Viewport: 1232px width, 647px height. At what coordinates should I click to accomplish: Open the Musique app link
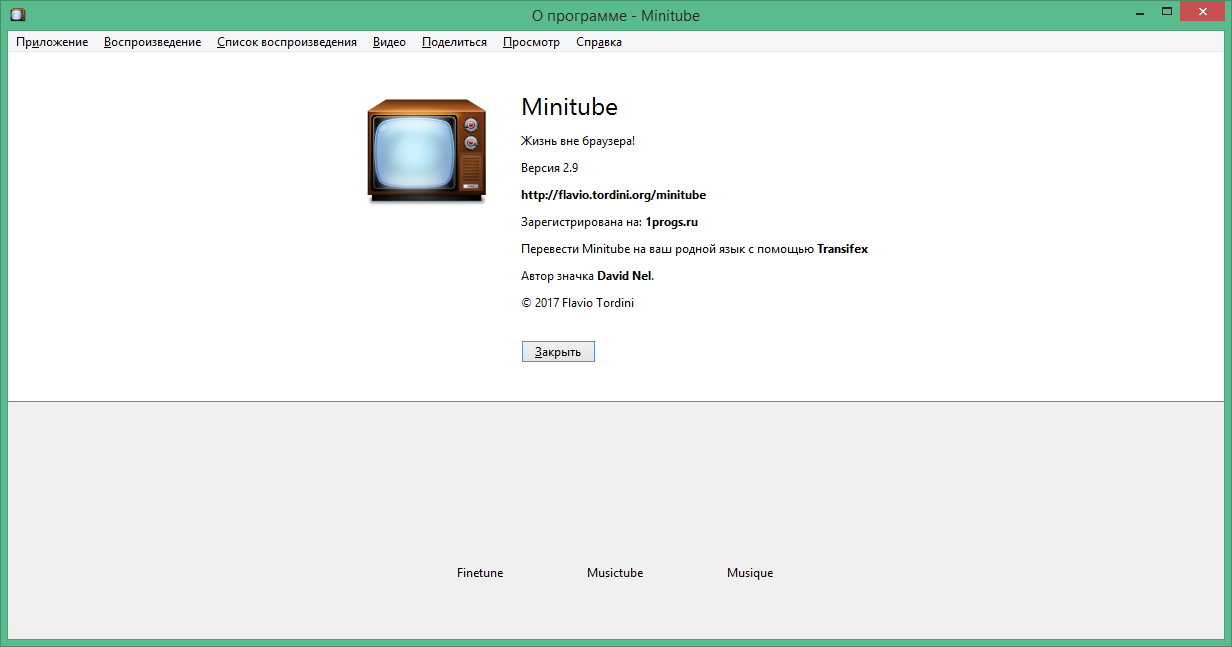click(750, 573)
